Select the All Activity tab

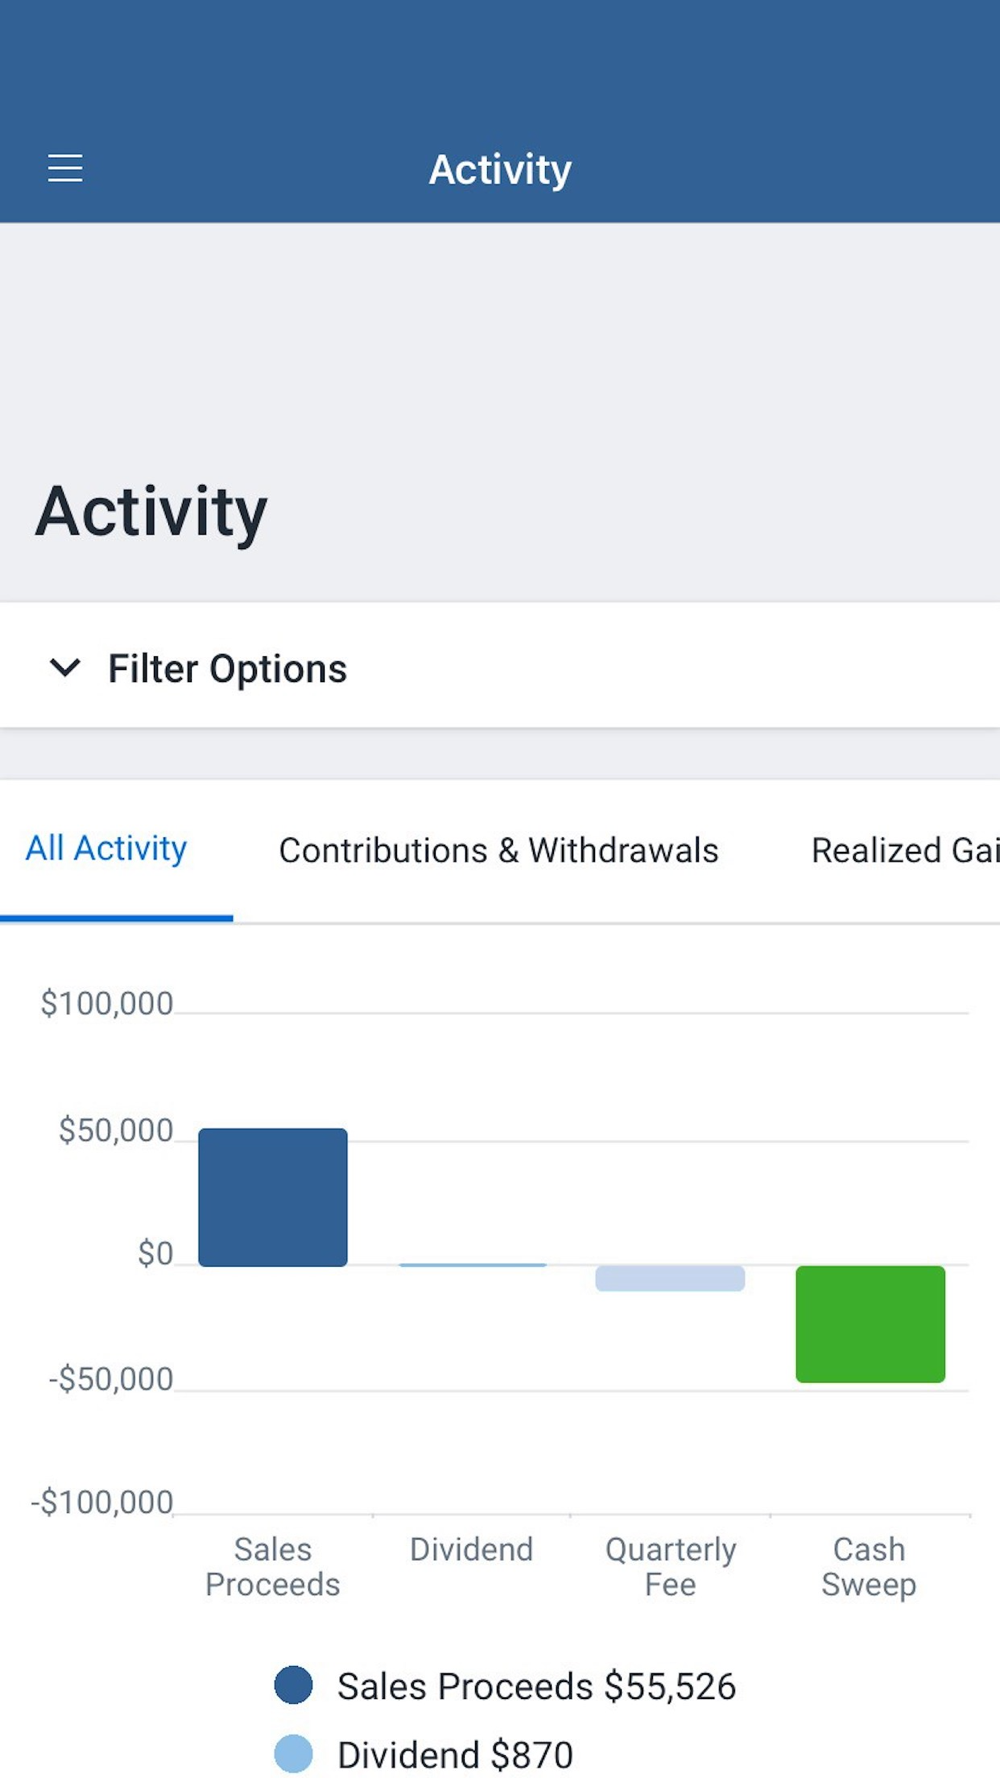click(x=106, y=849)
